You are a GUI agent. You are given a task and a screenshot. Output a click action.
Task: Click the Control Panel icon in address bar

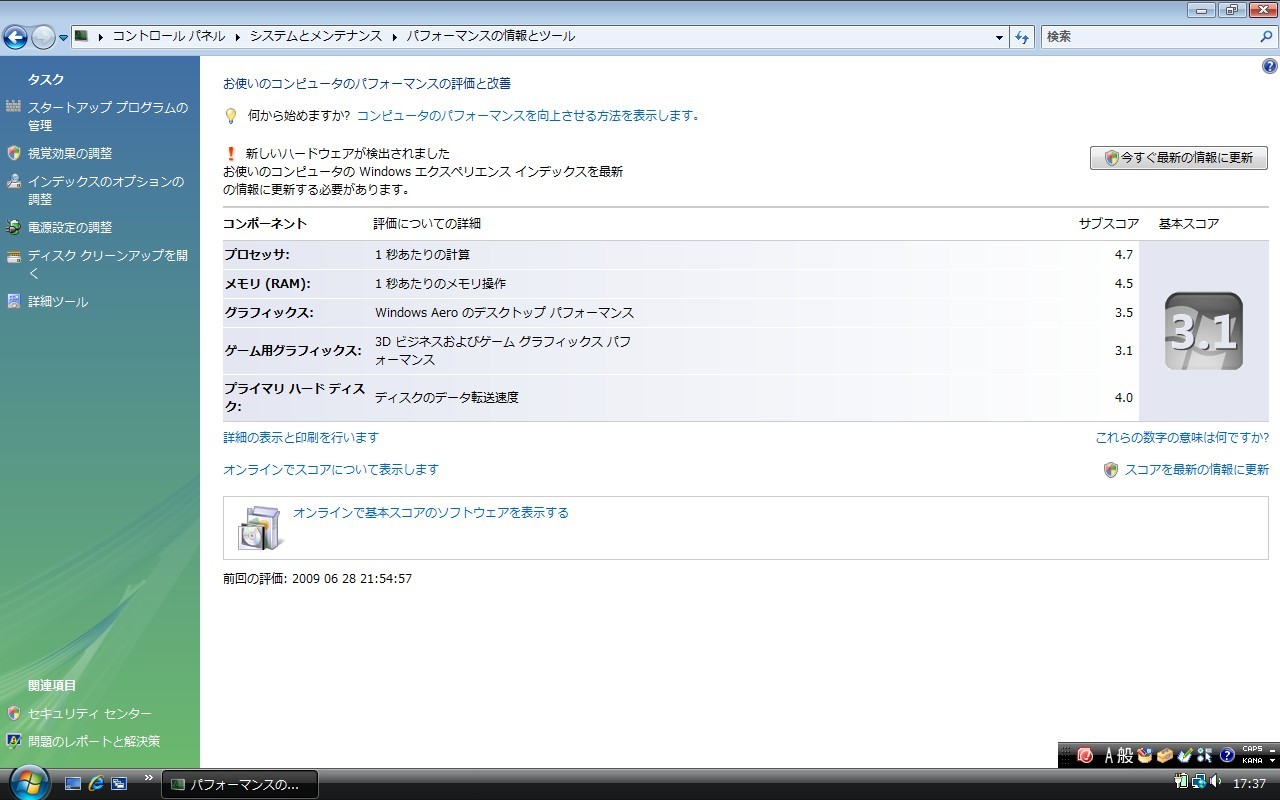point(82,36)
